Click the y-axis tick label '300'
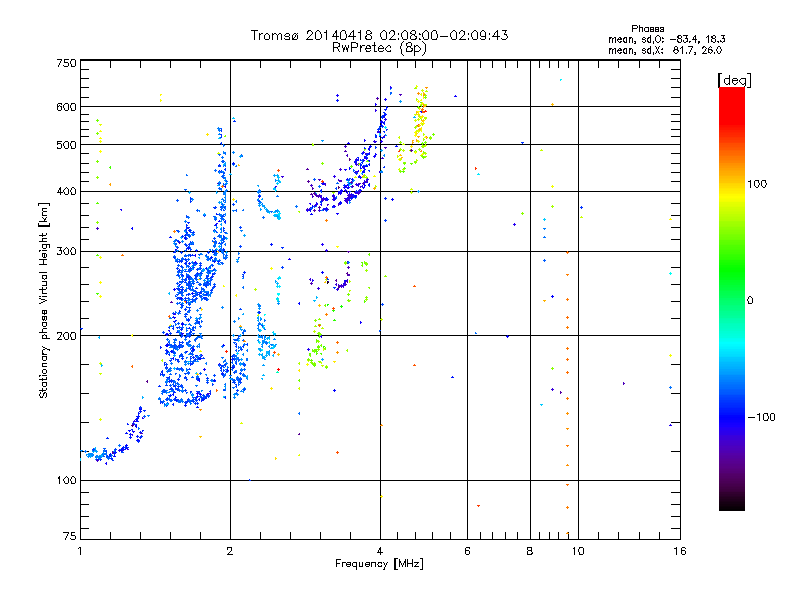 (66, 251)
